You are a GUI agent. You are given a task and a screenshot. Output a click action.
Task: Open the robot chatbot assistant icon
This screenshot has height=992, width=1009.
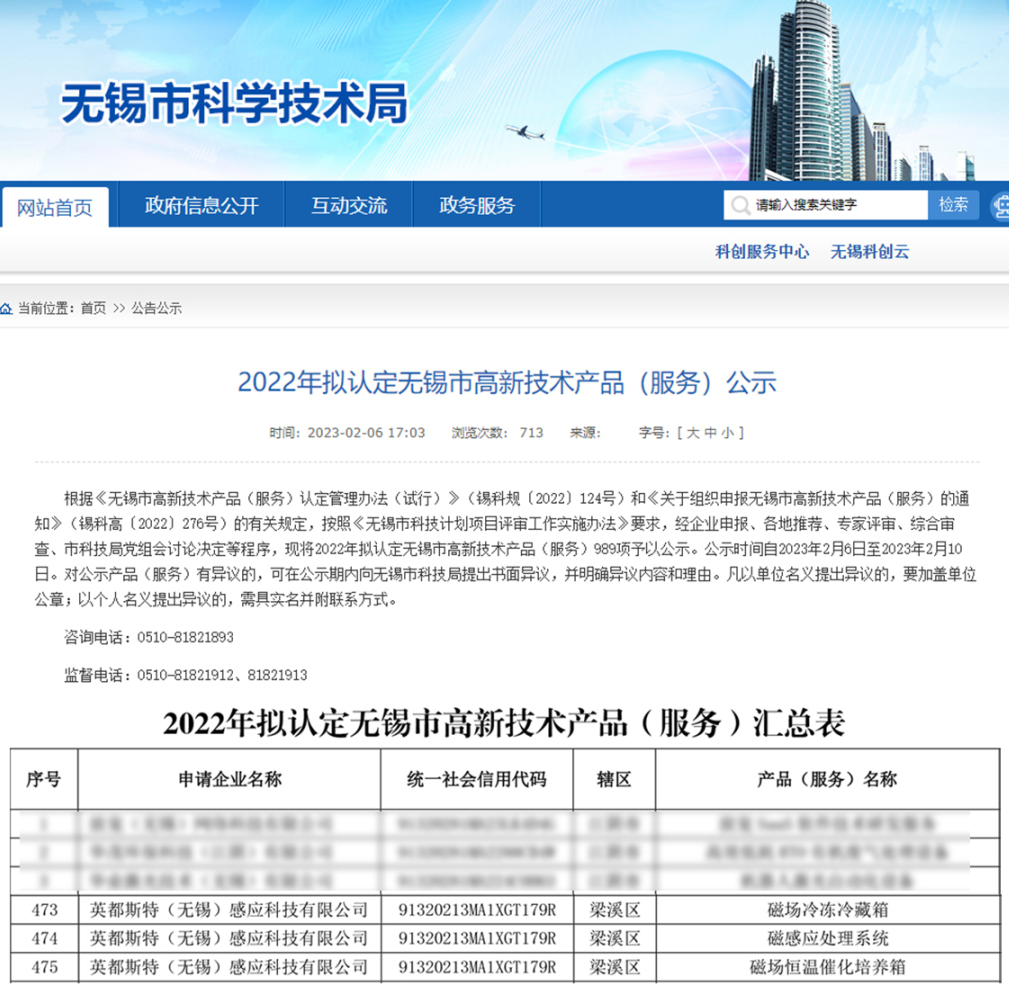point(1003,205)
